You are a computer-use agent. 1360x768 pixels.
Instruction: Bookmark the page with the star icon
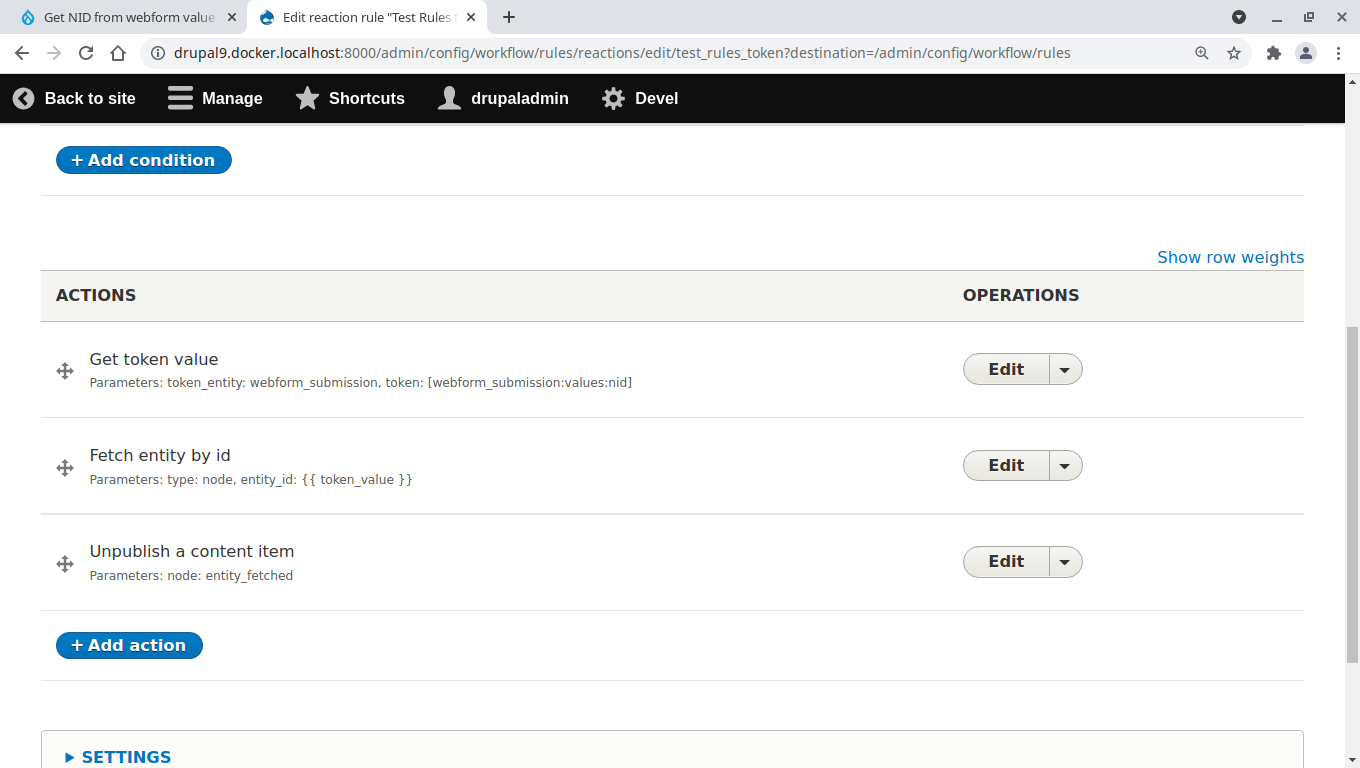(x=1234, y=54)
